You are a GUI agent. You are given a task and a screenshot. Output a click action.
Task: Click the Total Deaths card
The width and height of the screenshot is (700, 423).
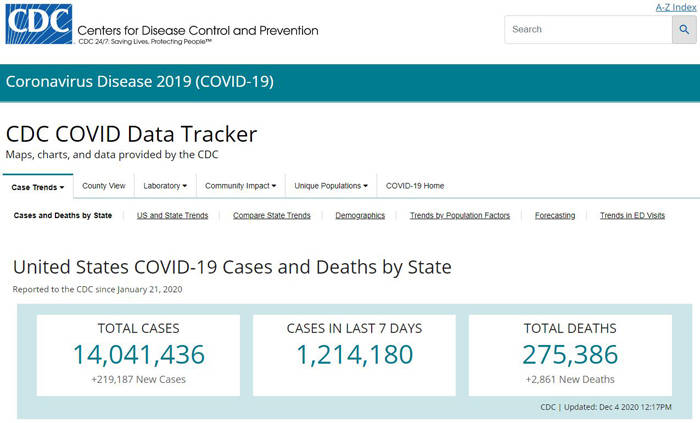point(570,355)
